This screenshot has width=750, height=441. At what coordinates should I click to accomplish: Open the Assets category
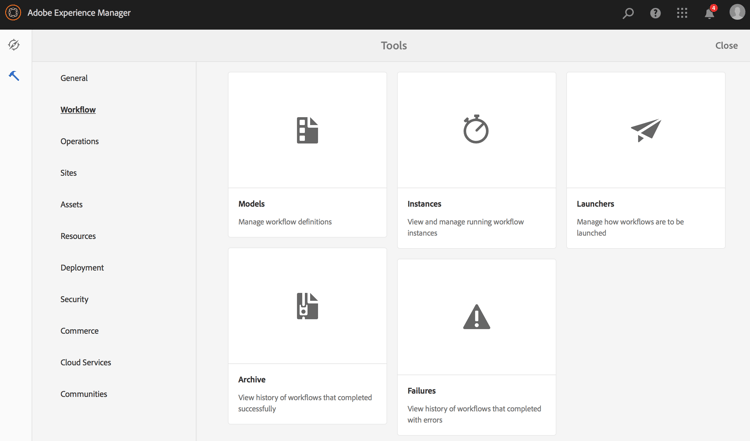tap(71, 204)
